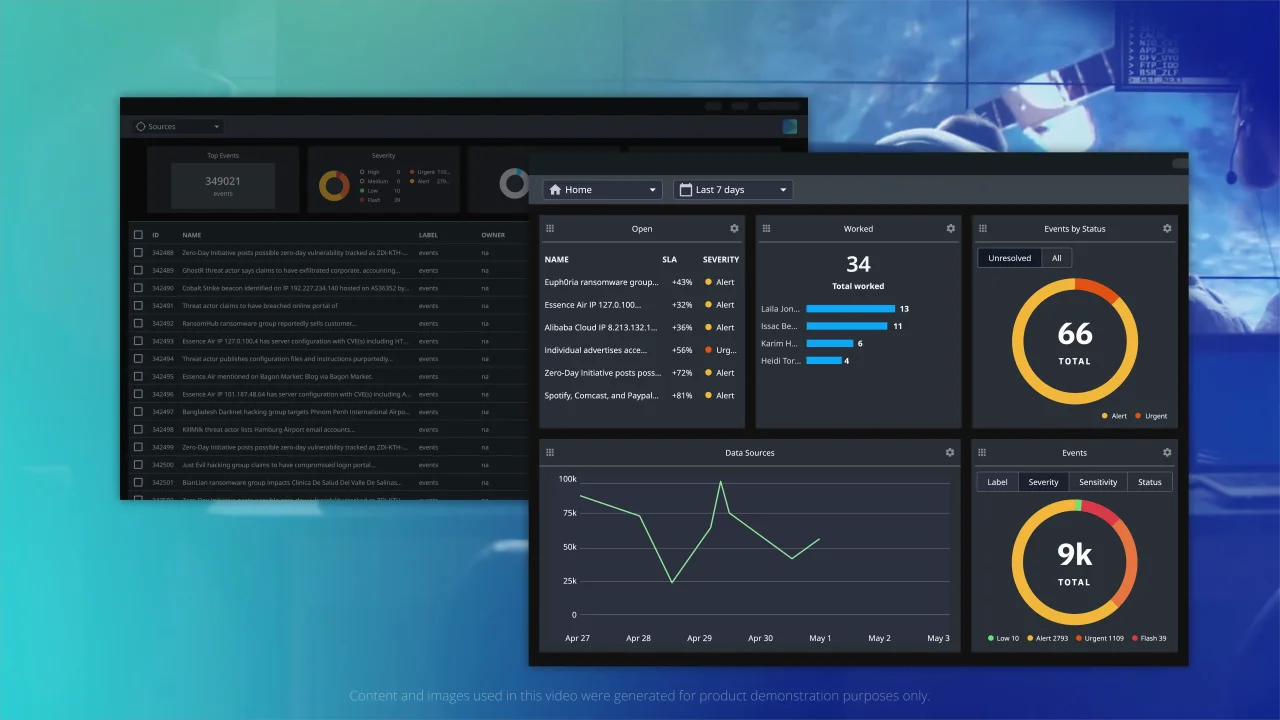Open Events by Status panel settings gear
The image size is (1280, 720).
pos(1167,229)
